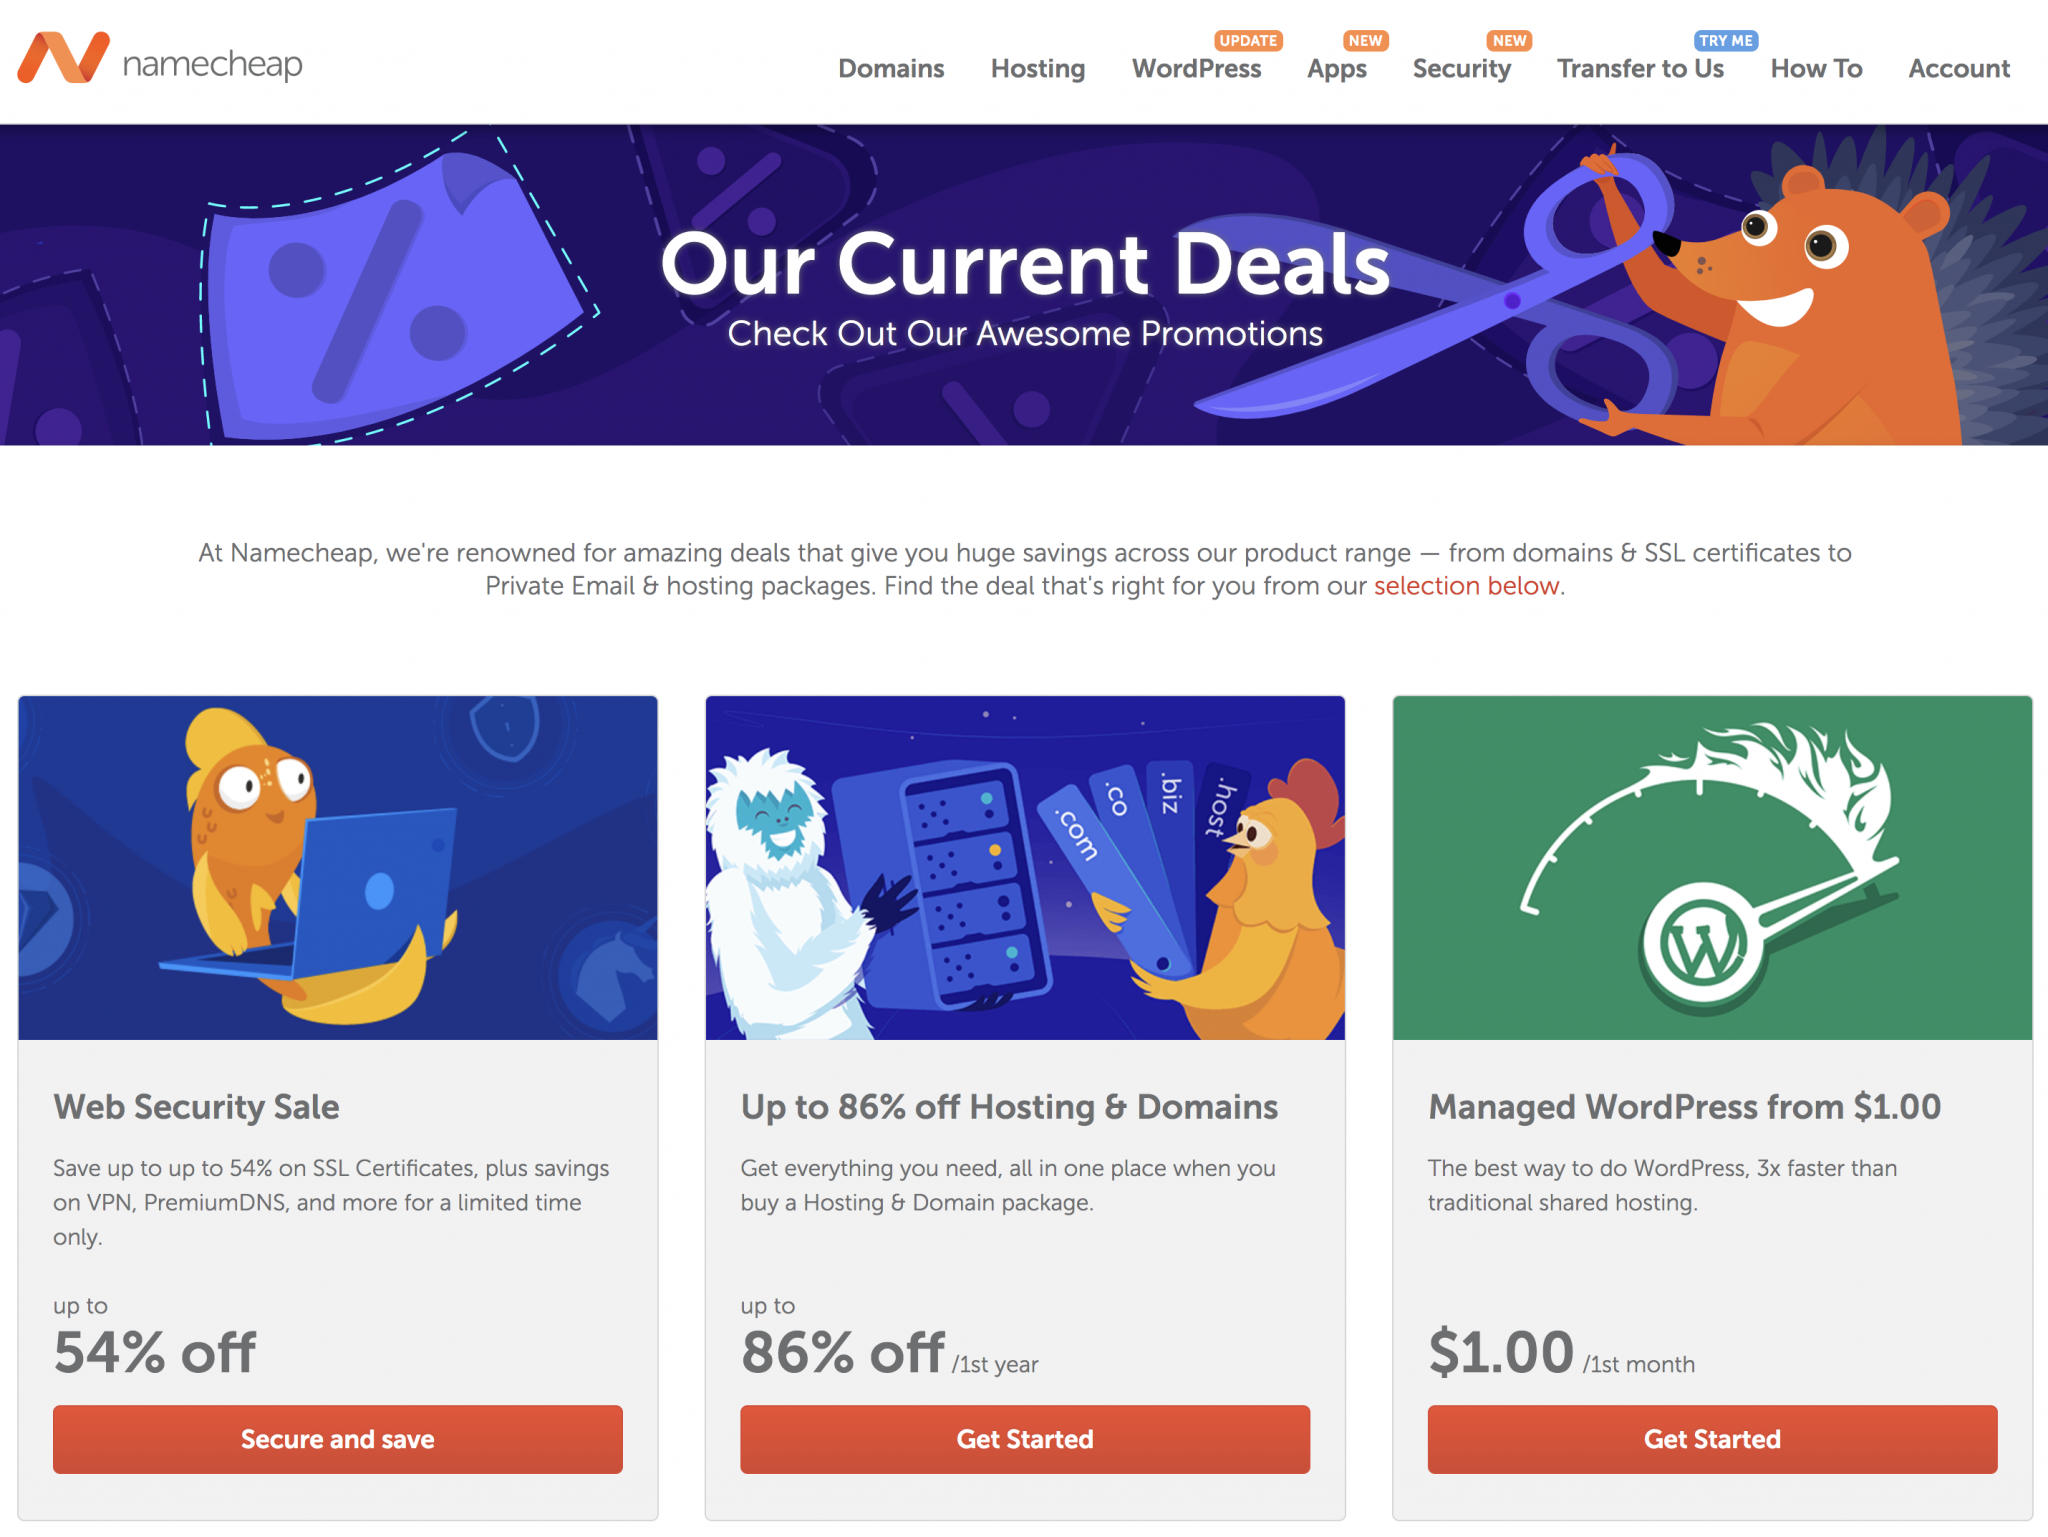Open the How To menu
The image size is (2048, 1537).
[x=1816, y=69]
